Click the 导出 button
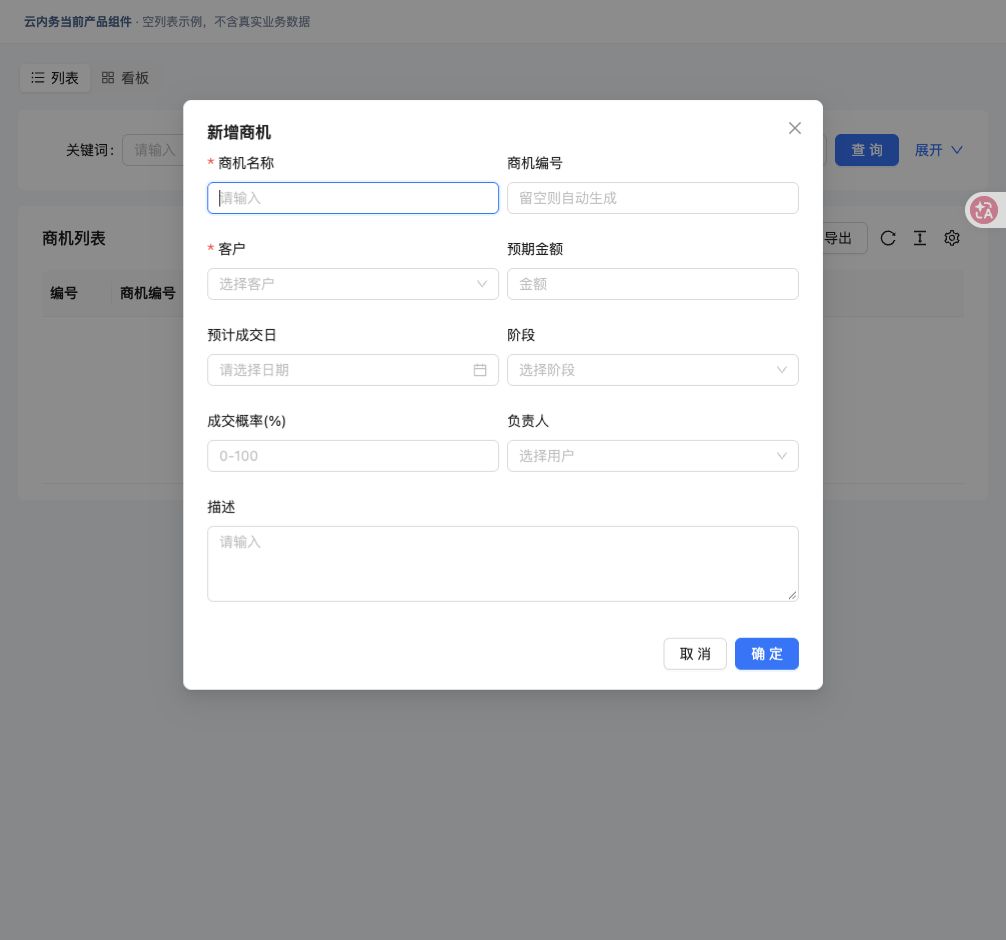Image resolution: width=1006 pixels, height=940 pixels. 845,238
